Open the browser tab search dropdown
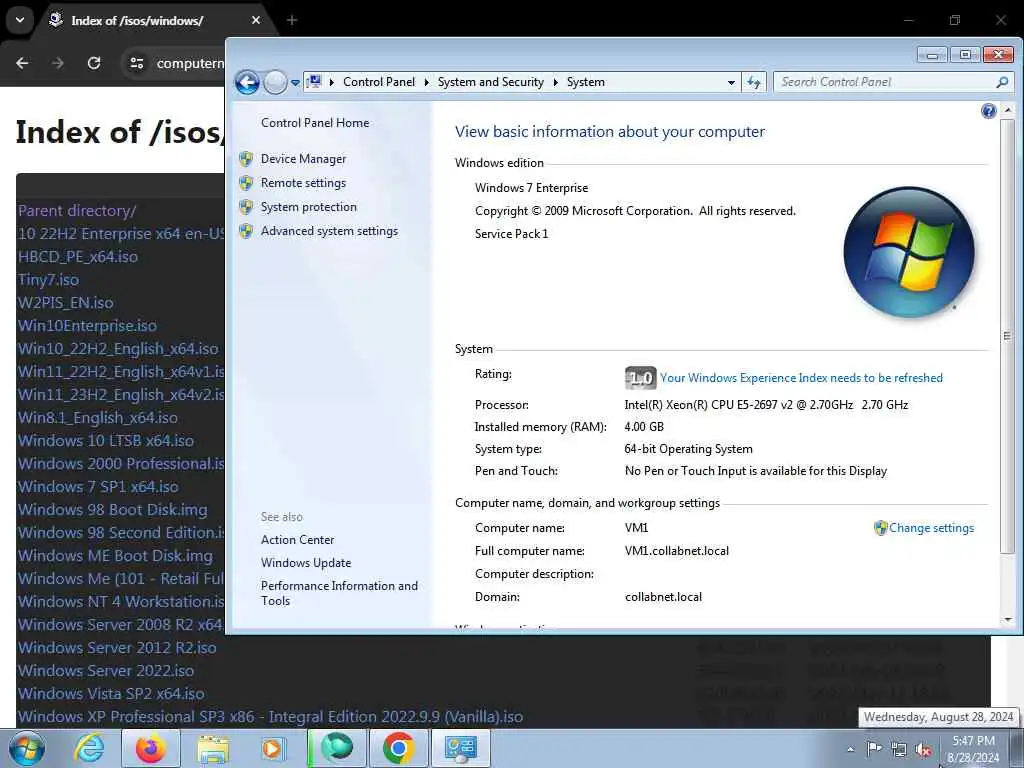Viewport: 1024px width, 768px height. click(x=20, y=20)
